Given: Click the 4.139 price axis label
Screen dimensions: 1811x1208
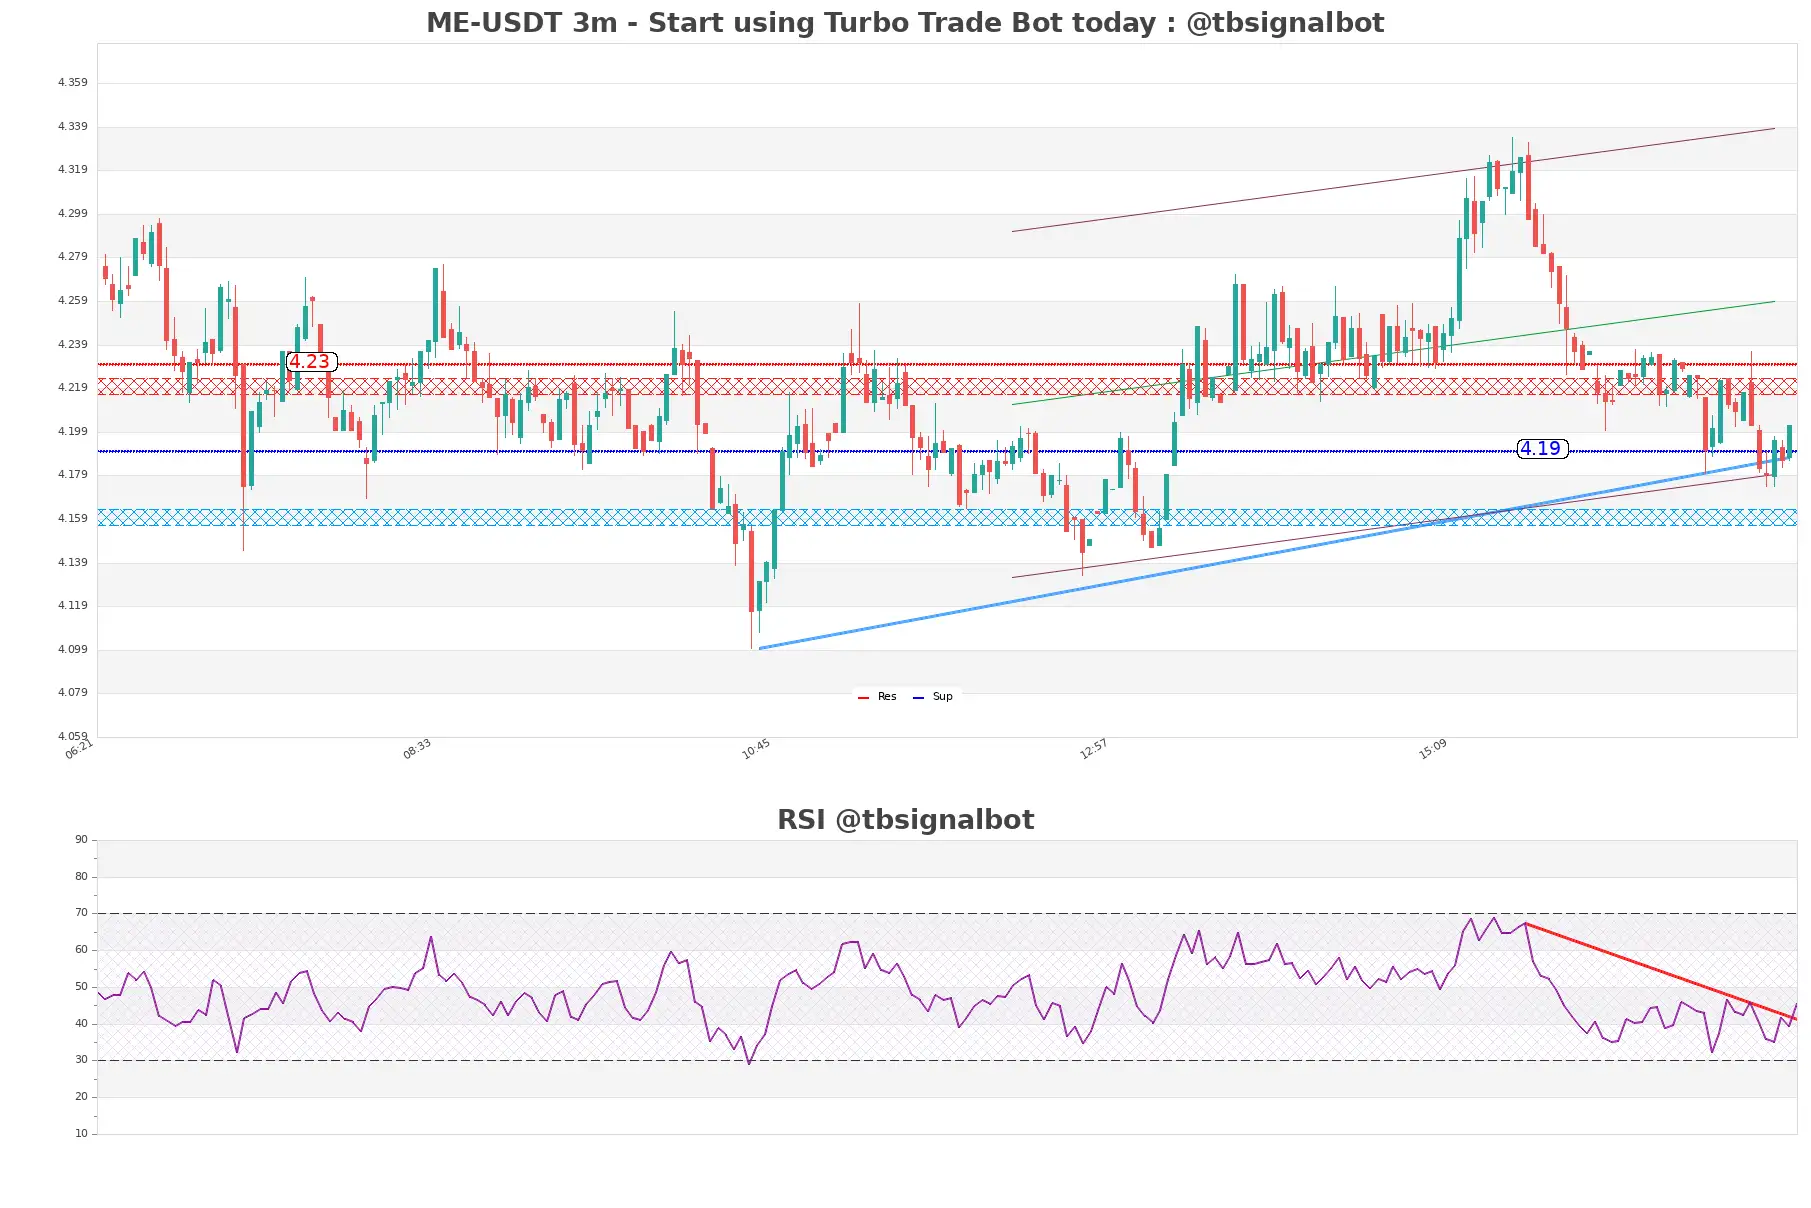Looking at the screenshot, I should coord(72,562).
